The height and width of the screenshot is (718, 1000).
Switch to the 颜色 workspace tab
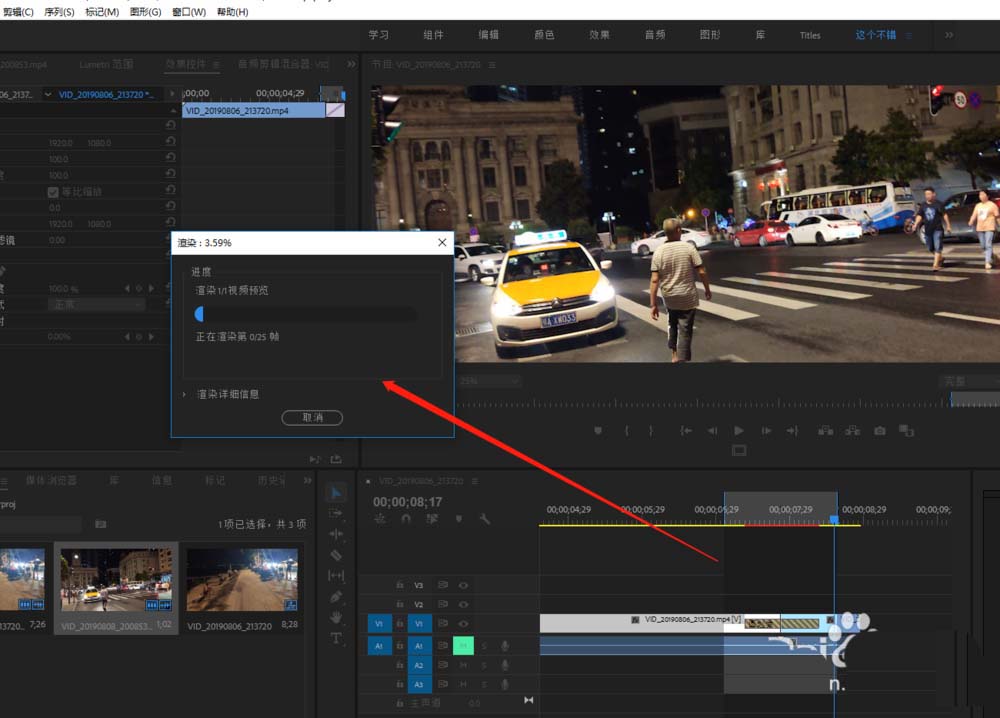pos(544,35)
